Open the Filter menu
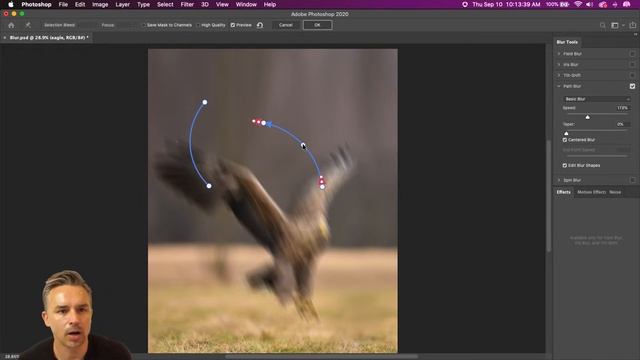 pyautogui.click(x=187, y=4)
